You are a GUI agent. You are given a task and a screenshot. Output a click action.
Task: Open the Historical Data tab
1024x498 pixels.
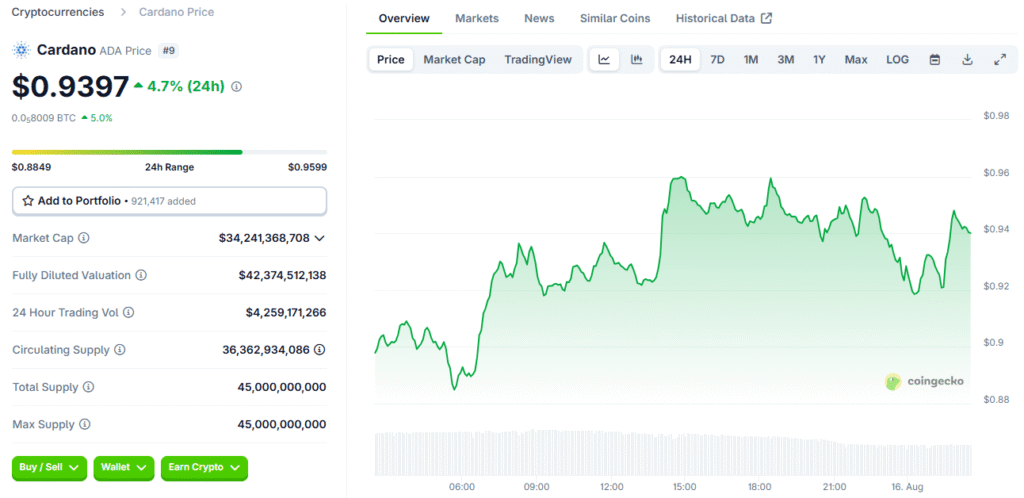[724, 18]
